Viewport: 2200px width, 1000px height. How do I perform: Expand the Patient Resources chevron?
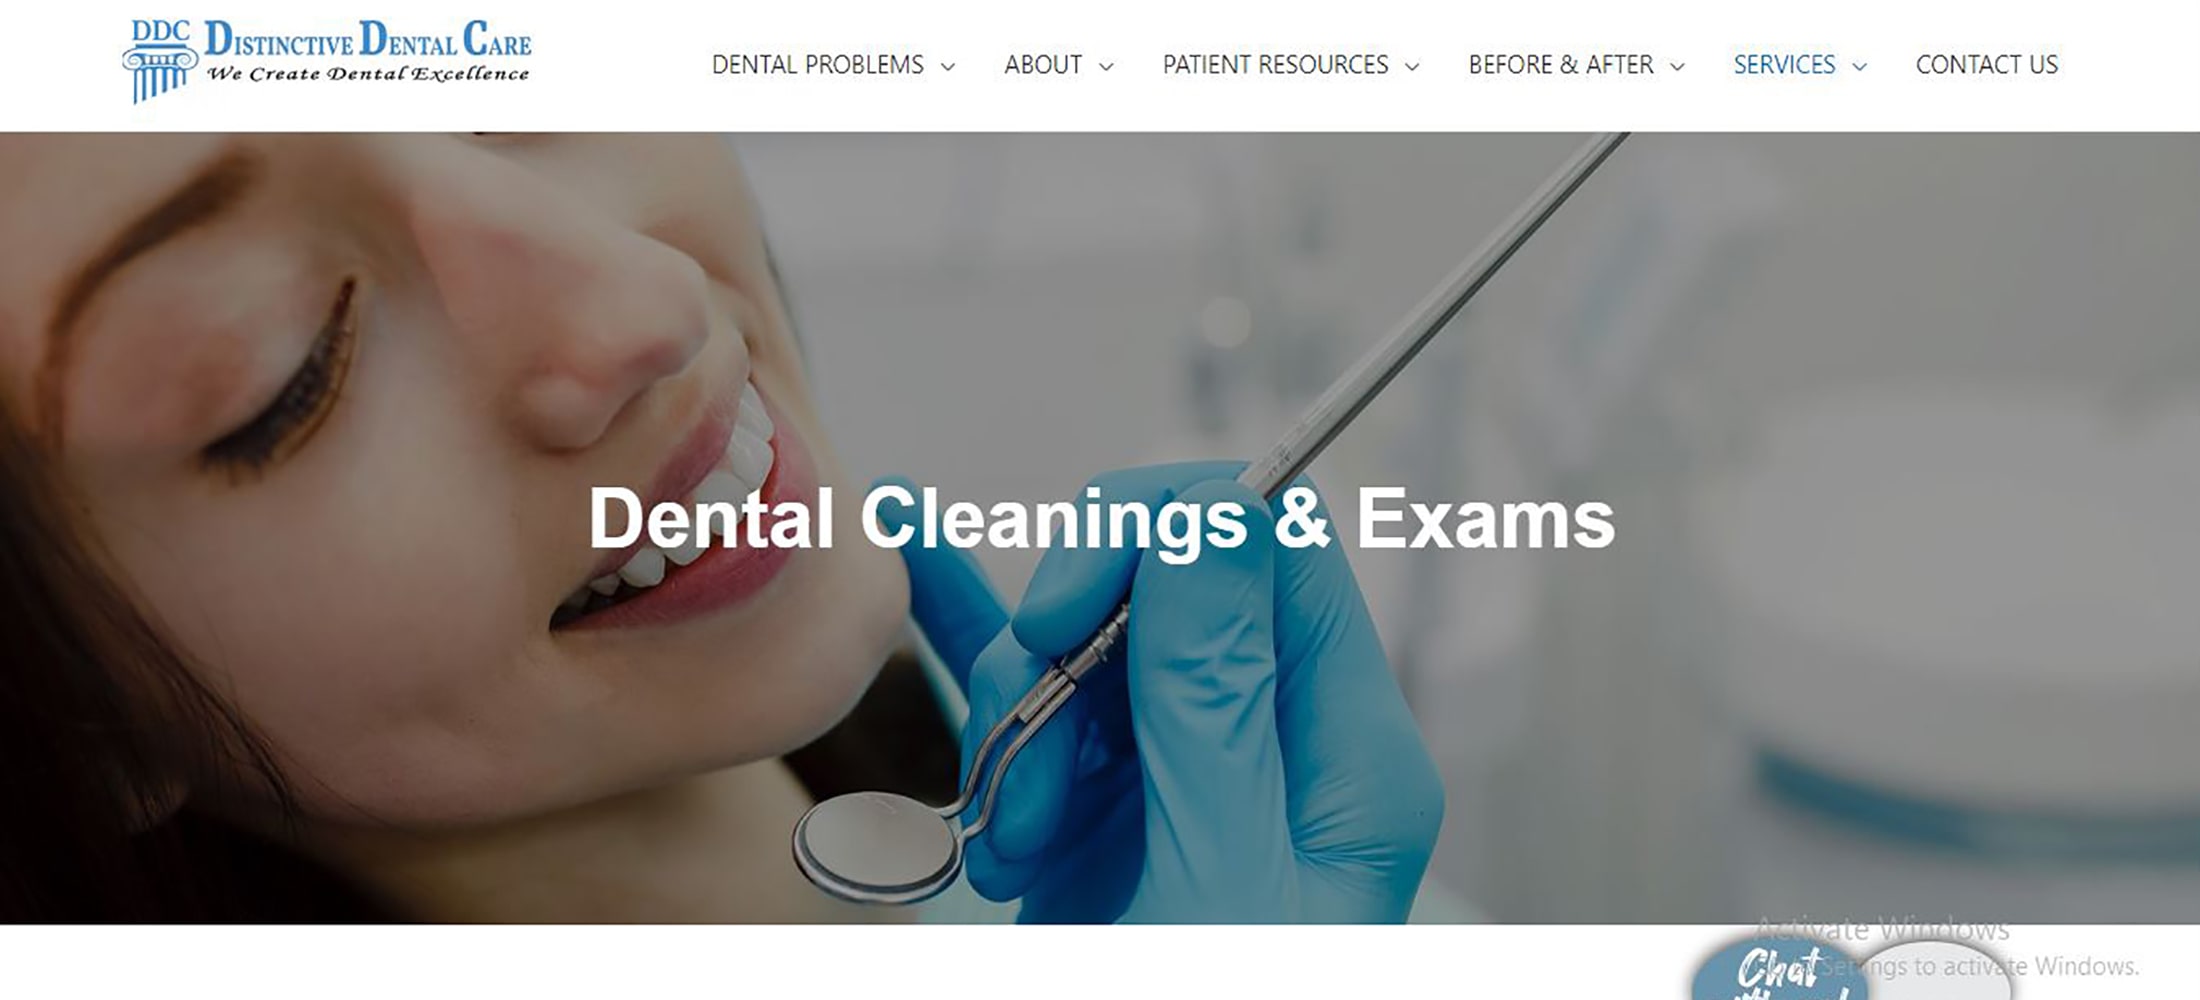[x=1412, y=67]
